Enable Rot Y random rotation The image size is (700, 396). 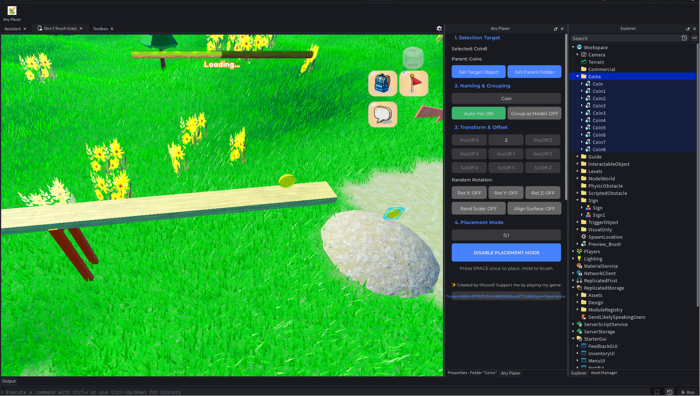(x=506, y=193)
